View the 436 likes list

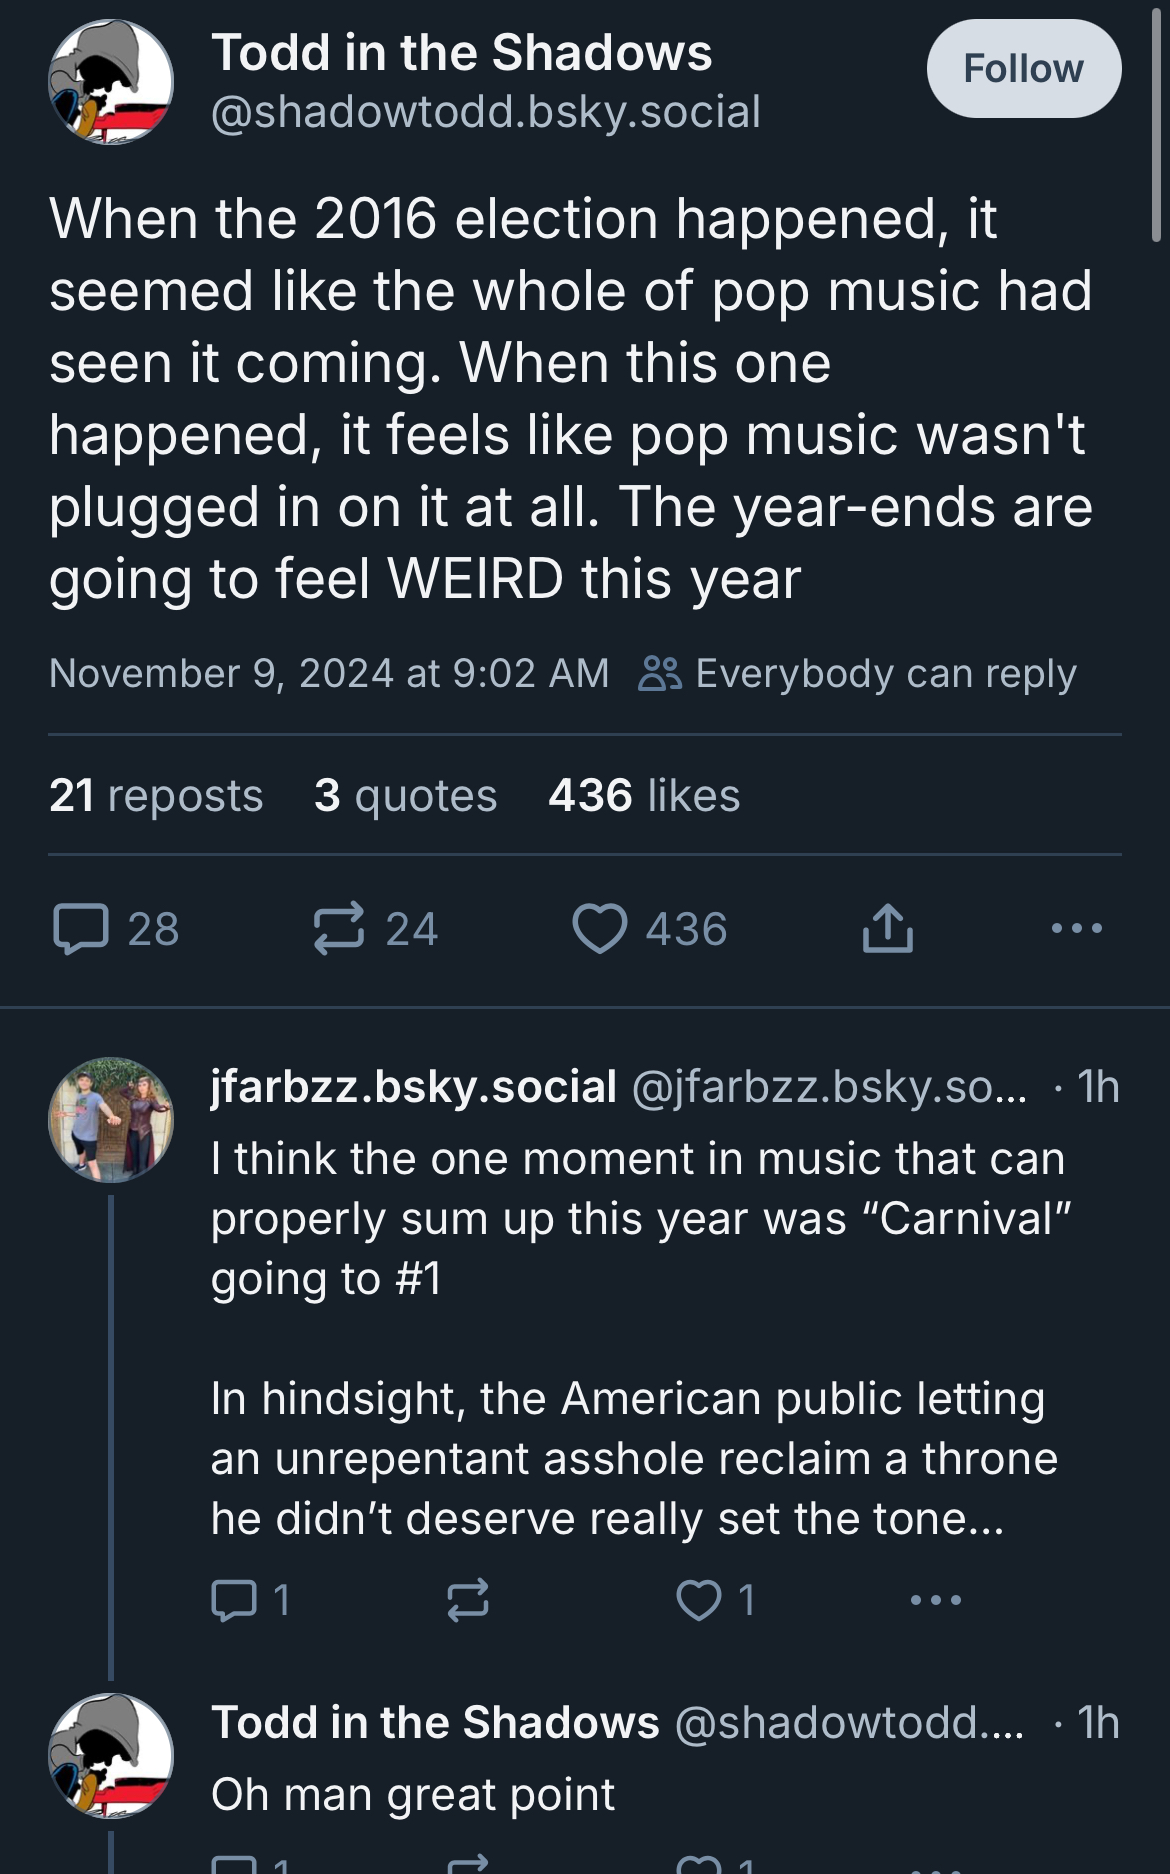click(644, 796)
